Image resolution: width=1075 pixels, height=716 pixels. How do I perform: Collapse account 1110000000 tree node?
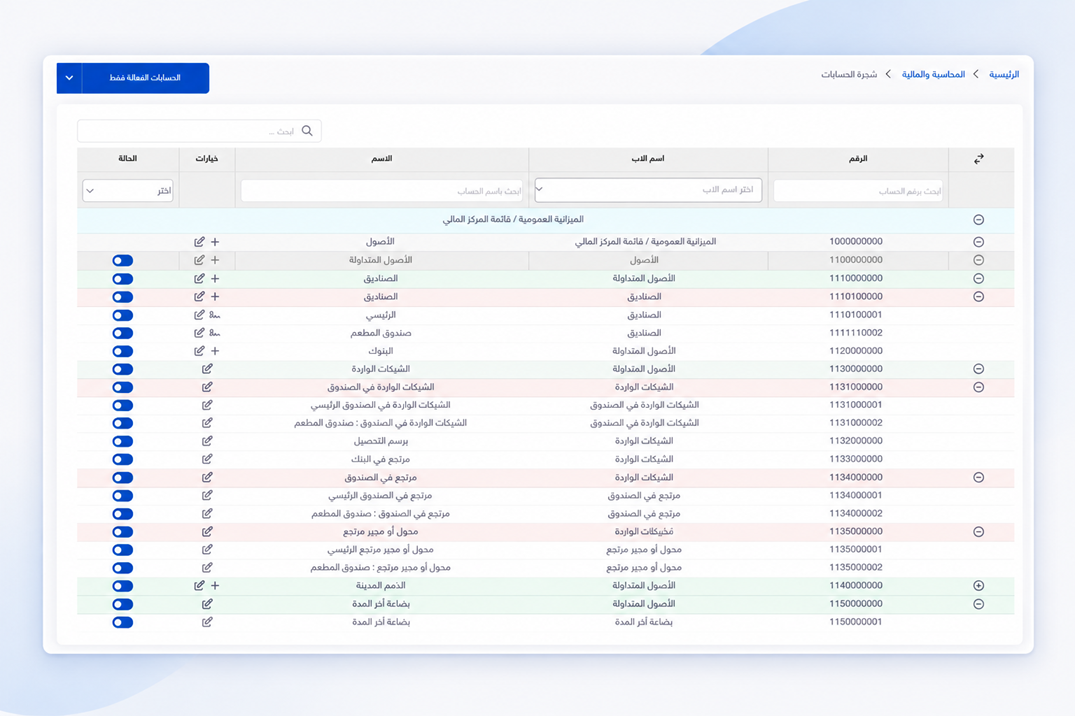978,278
